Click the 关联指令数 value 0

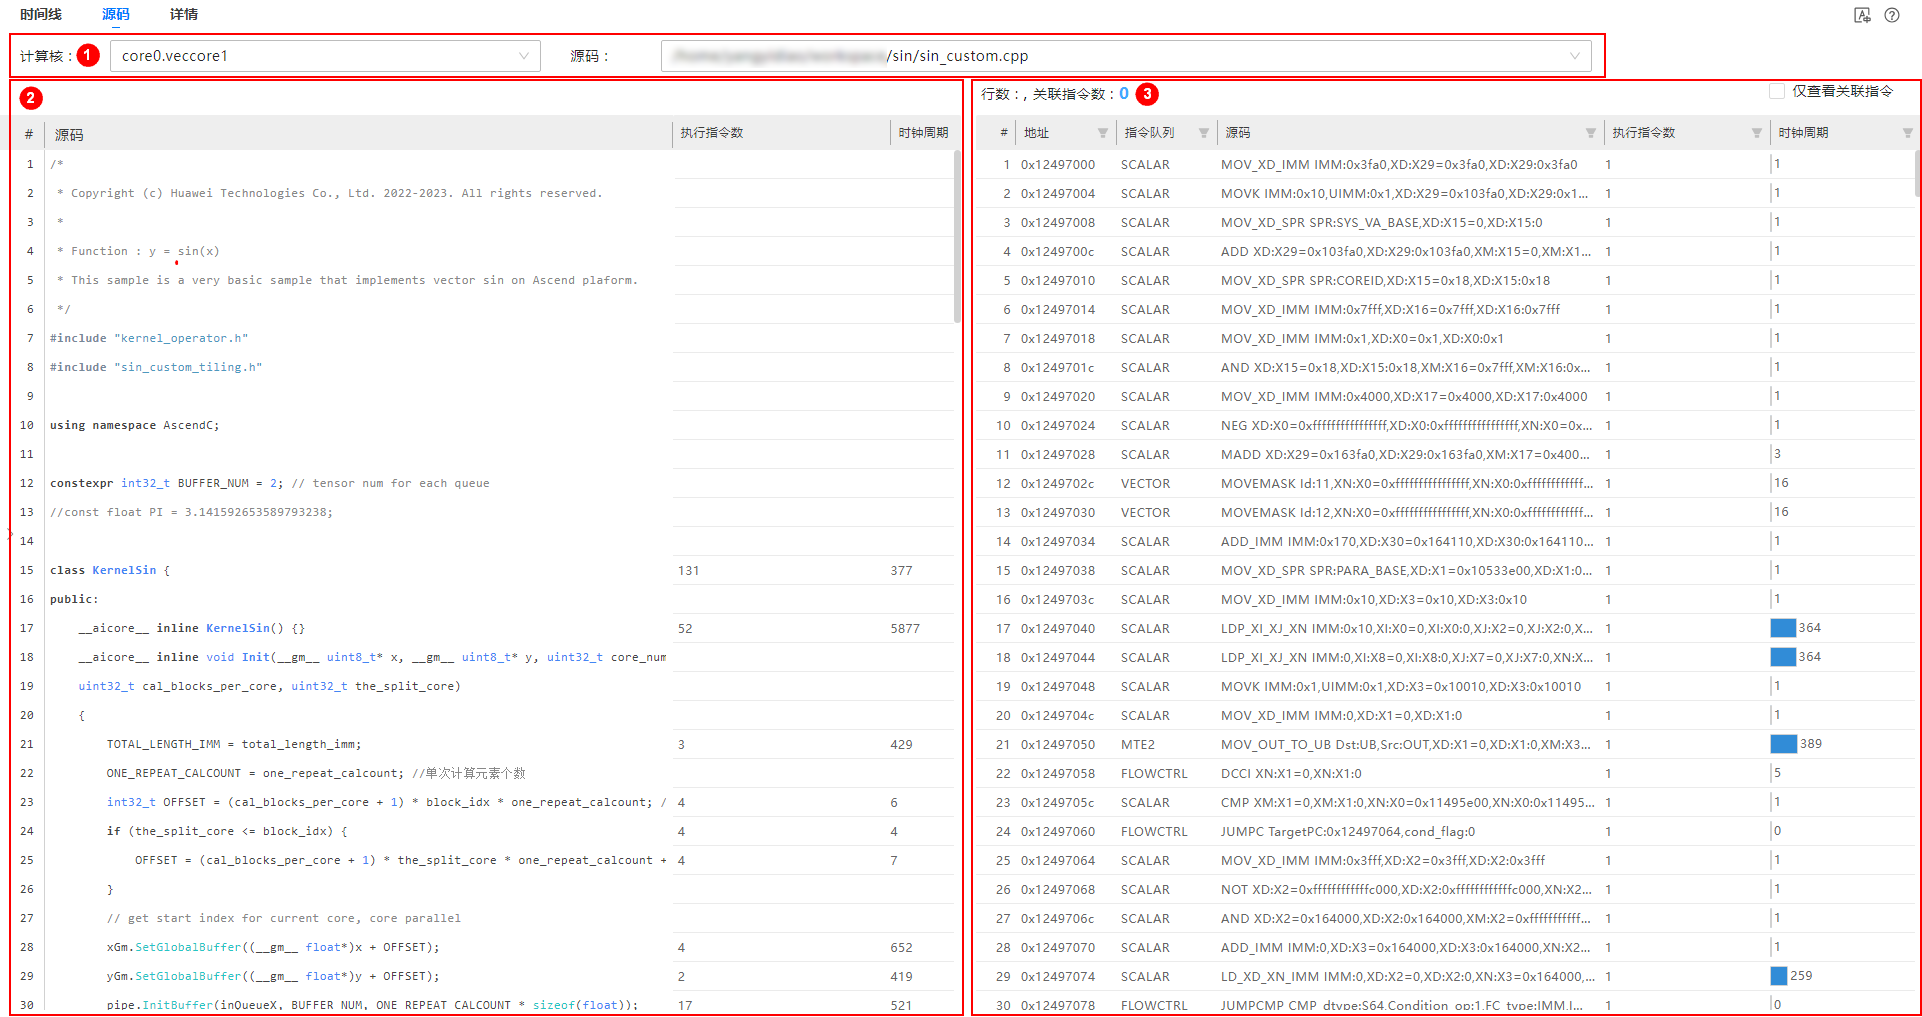1124,93
